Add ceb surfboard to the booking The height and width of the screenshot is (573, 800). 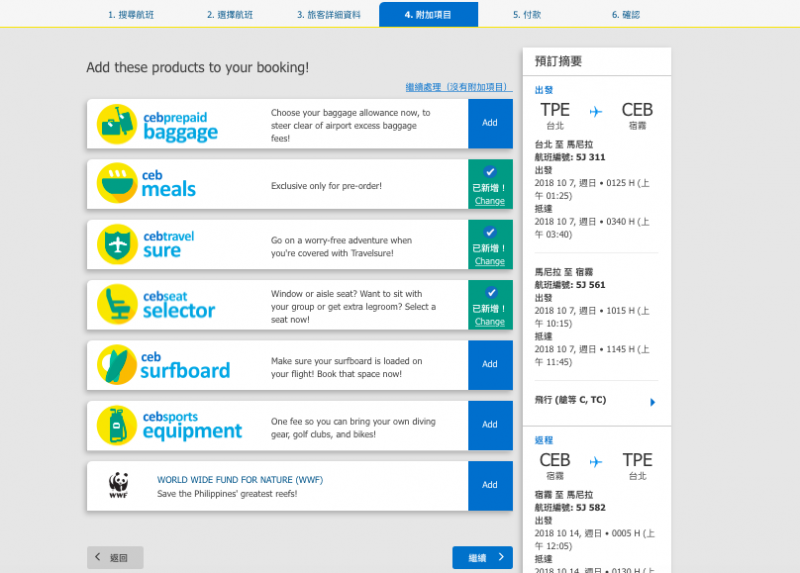490,365
